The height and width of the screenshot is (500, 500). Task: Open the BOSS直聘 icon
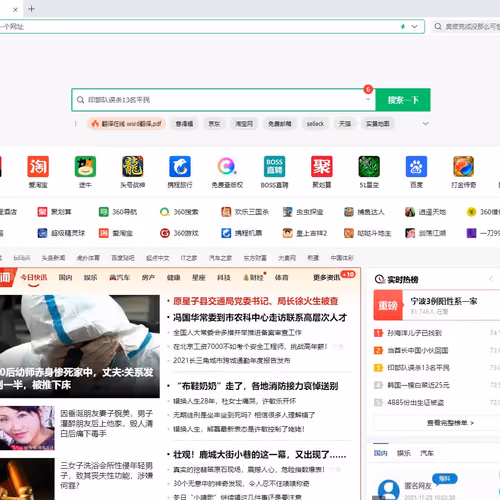point(274,166)
